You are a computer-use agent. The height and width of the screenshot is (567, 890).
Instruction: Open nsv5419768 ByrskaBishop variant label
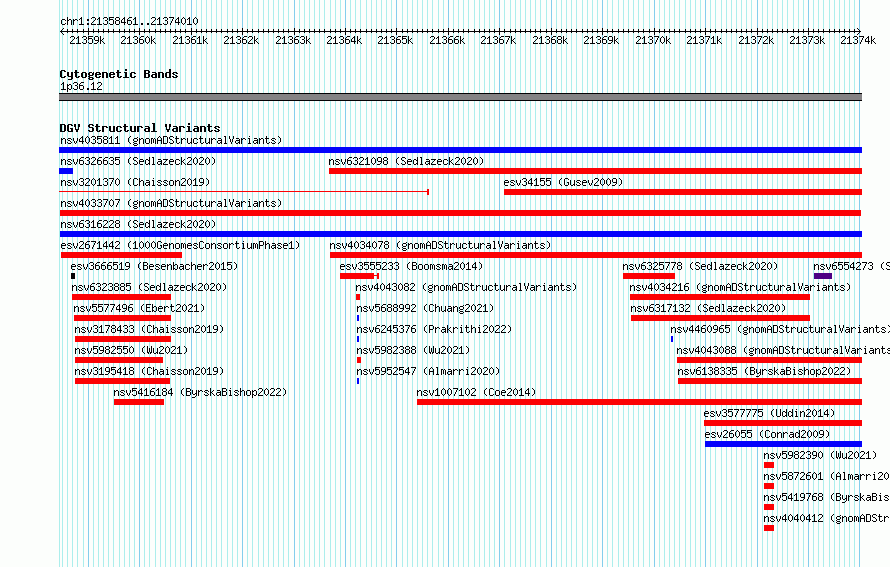[x=826, y=497]
